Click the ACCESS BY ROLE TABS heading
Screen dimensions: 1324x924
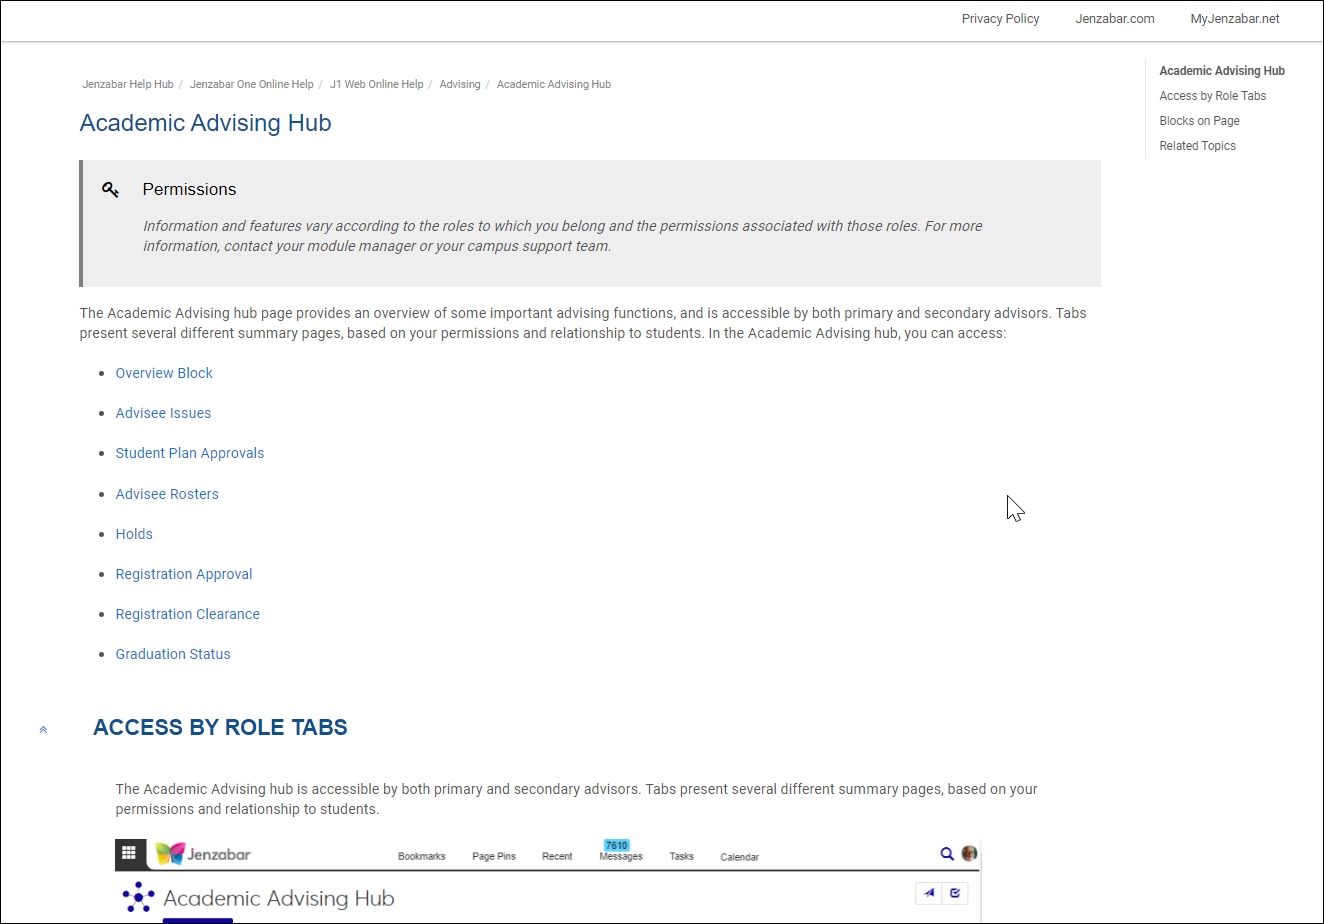click(220, 727)
